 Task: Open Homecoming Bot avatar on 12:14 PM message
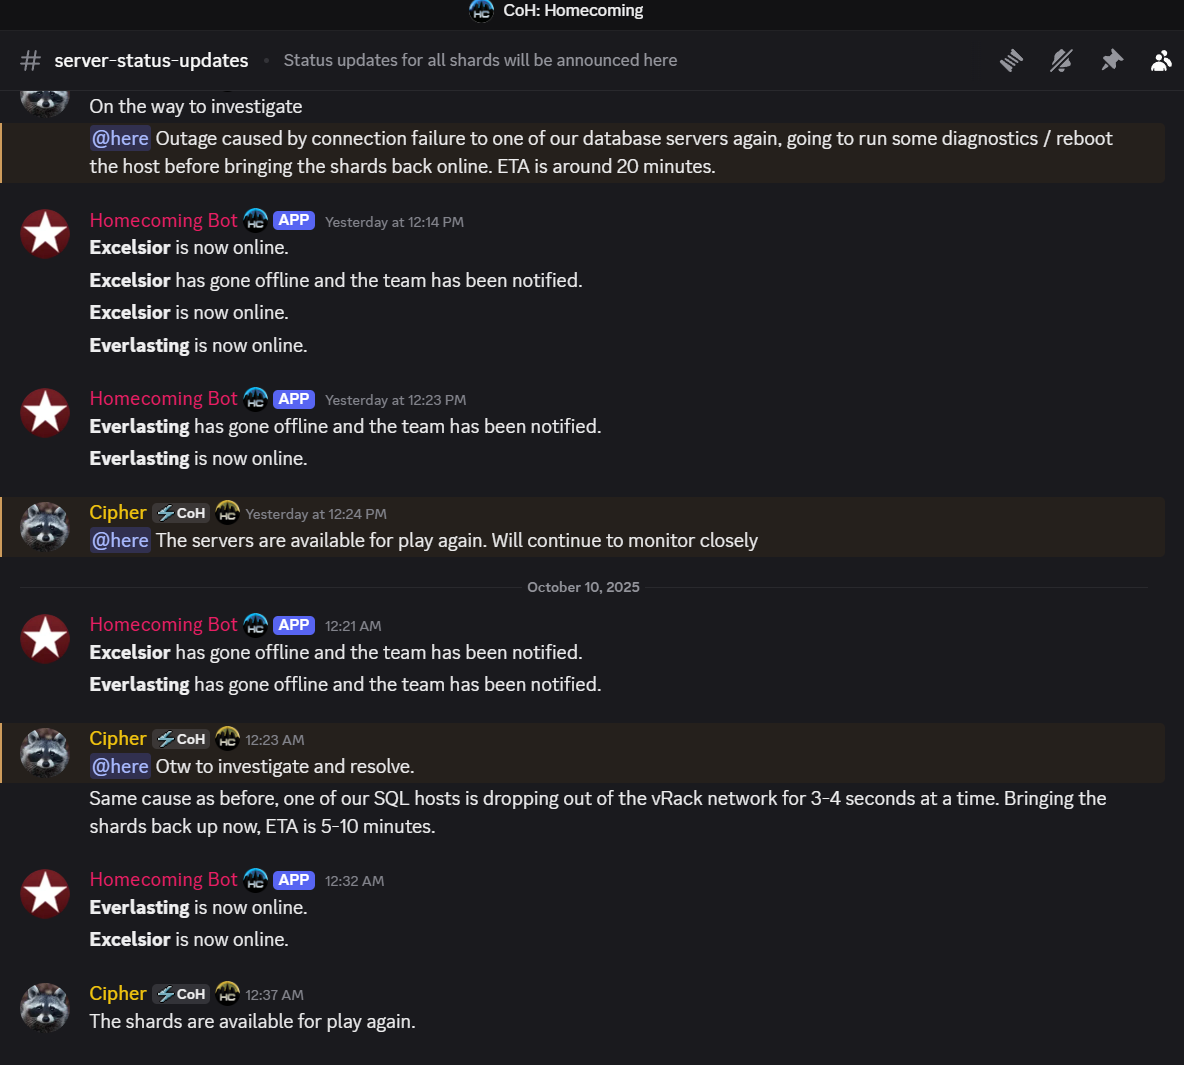point(45,234)
